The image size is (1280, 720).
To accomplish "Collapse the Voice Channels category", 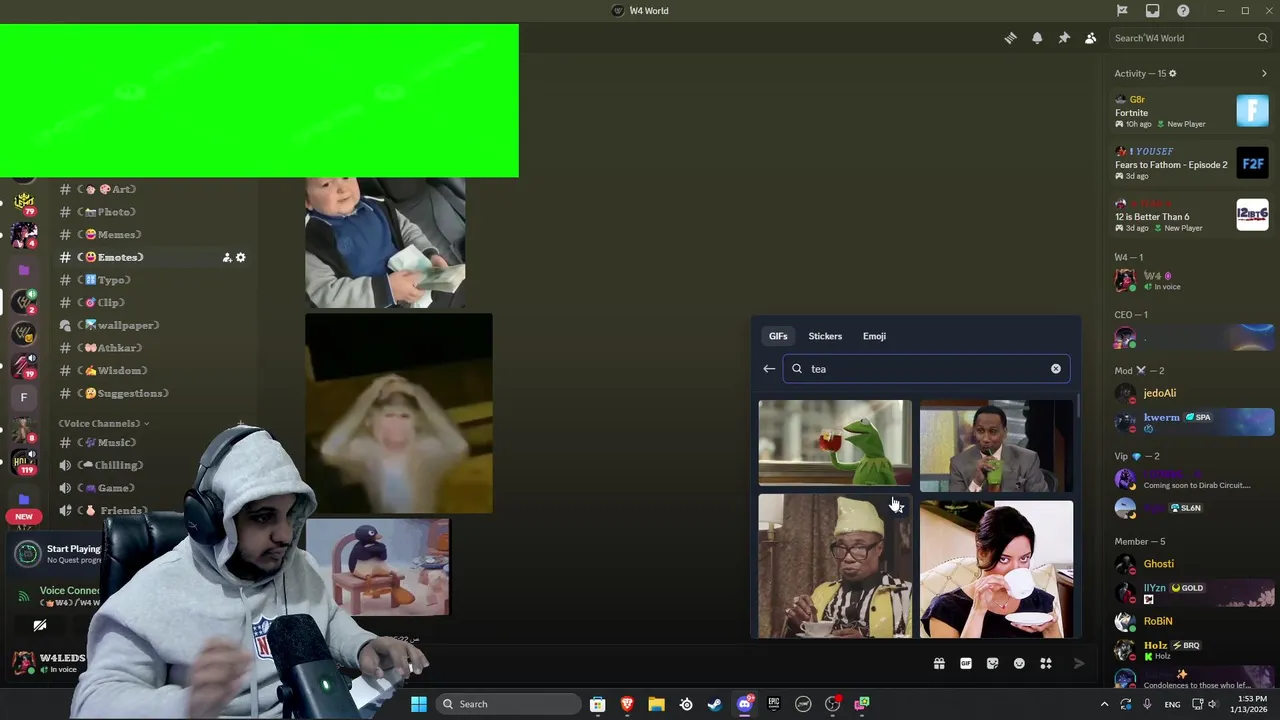I will point(104,424).
